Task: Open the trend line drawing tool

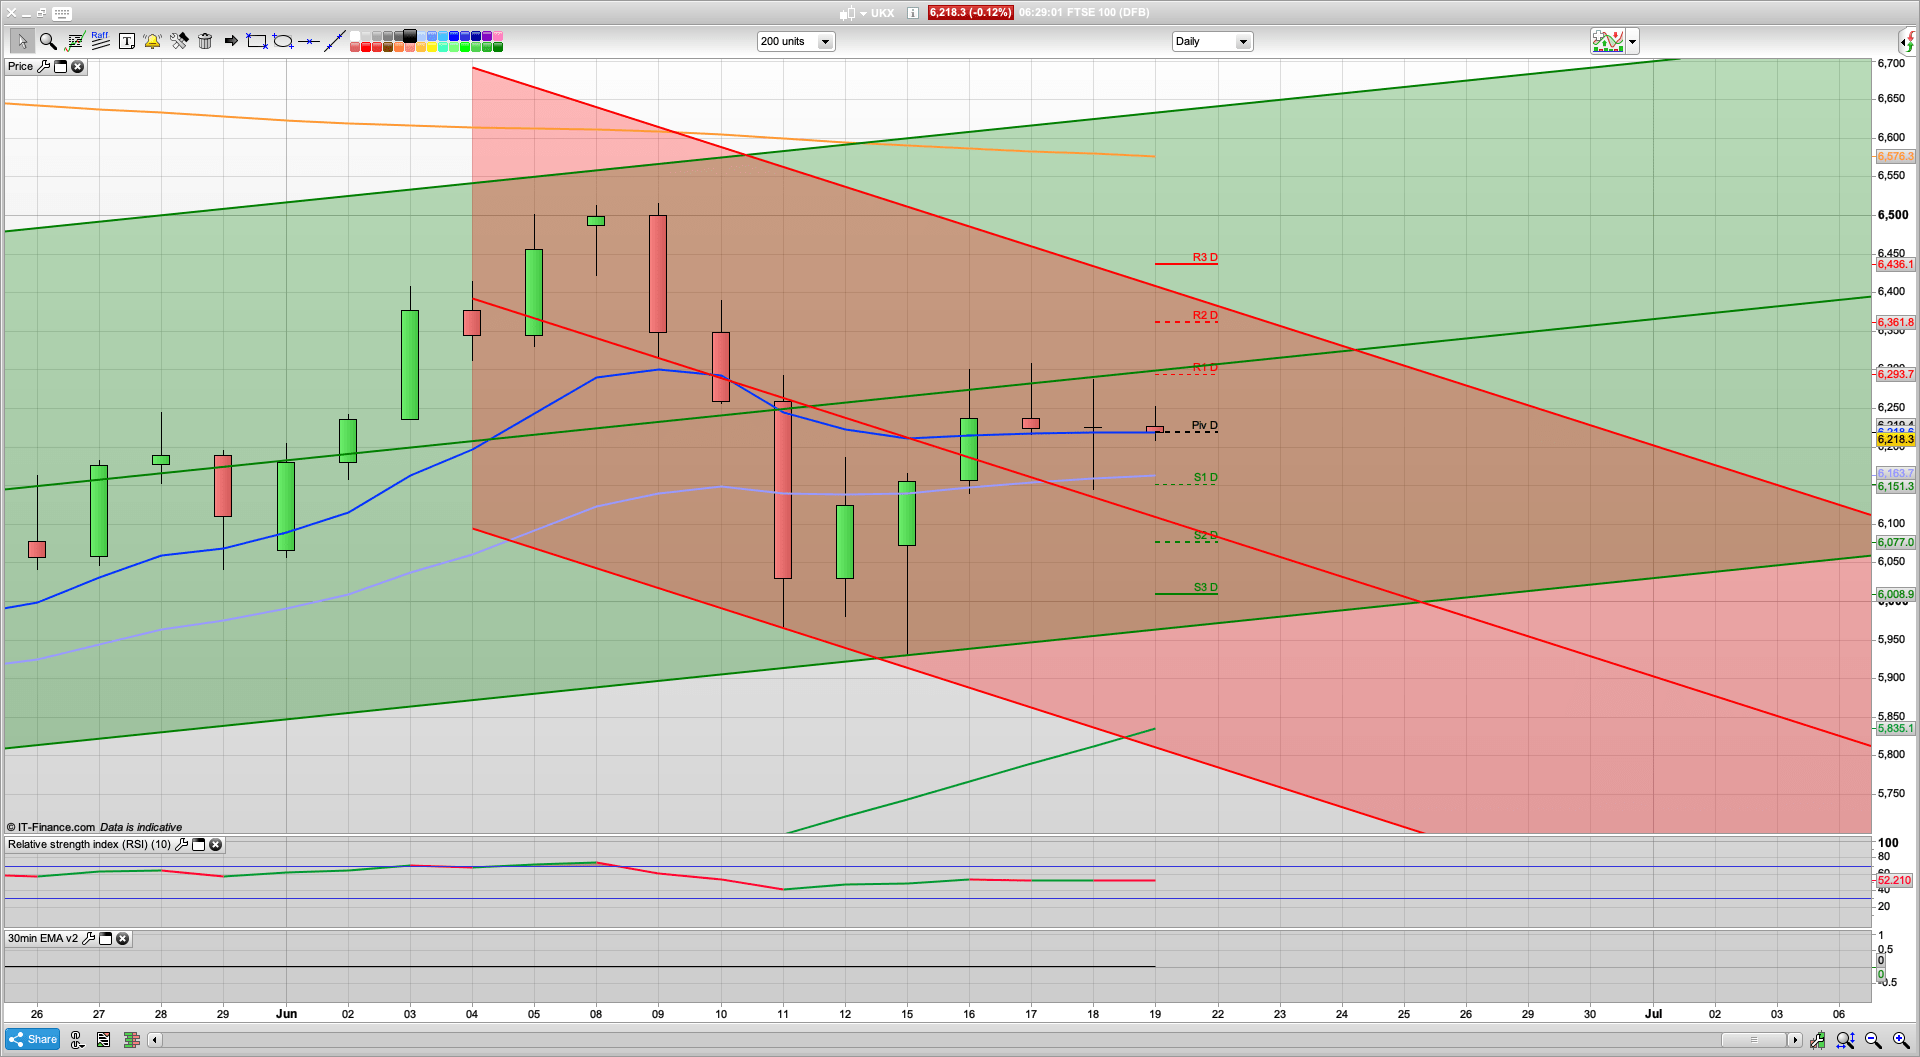Action: (x=75, y=41)
